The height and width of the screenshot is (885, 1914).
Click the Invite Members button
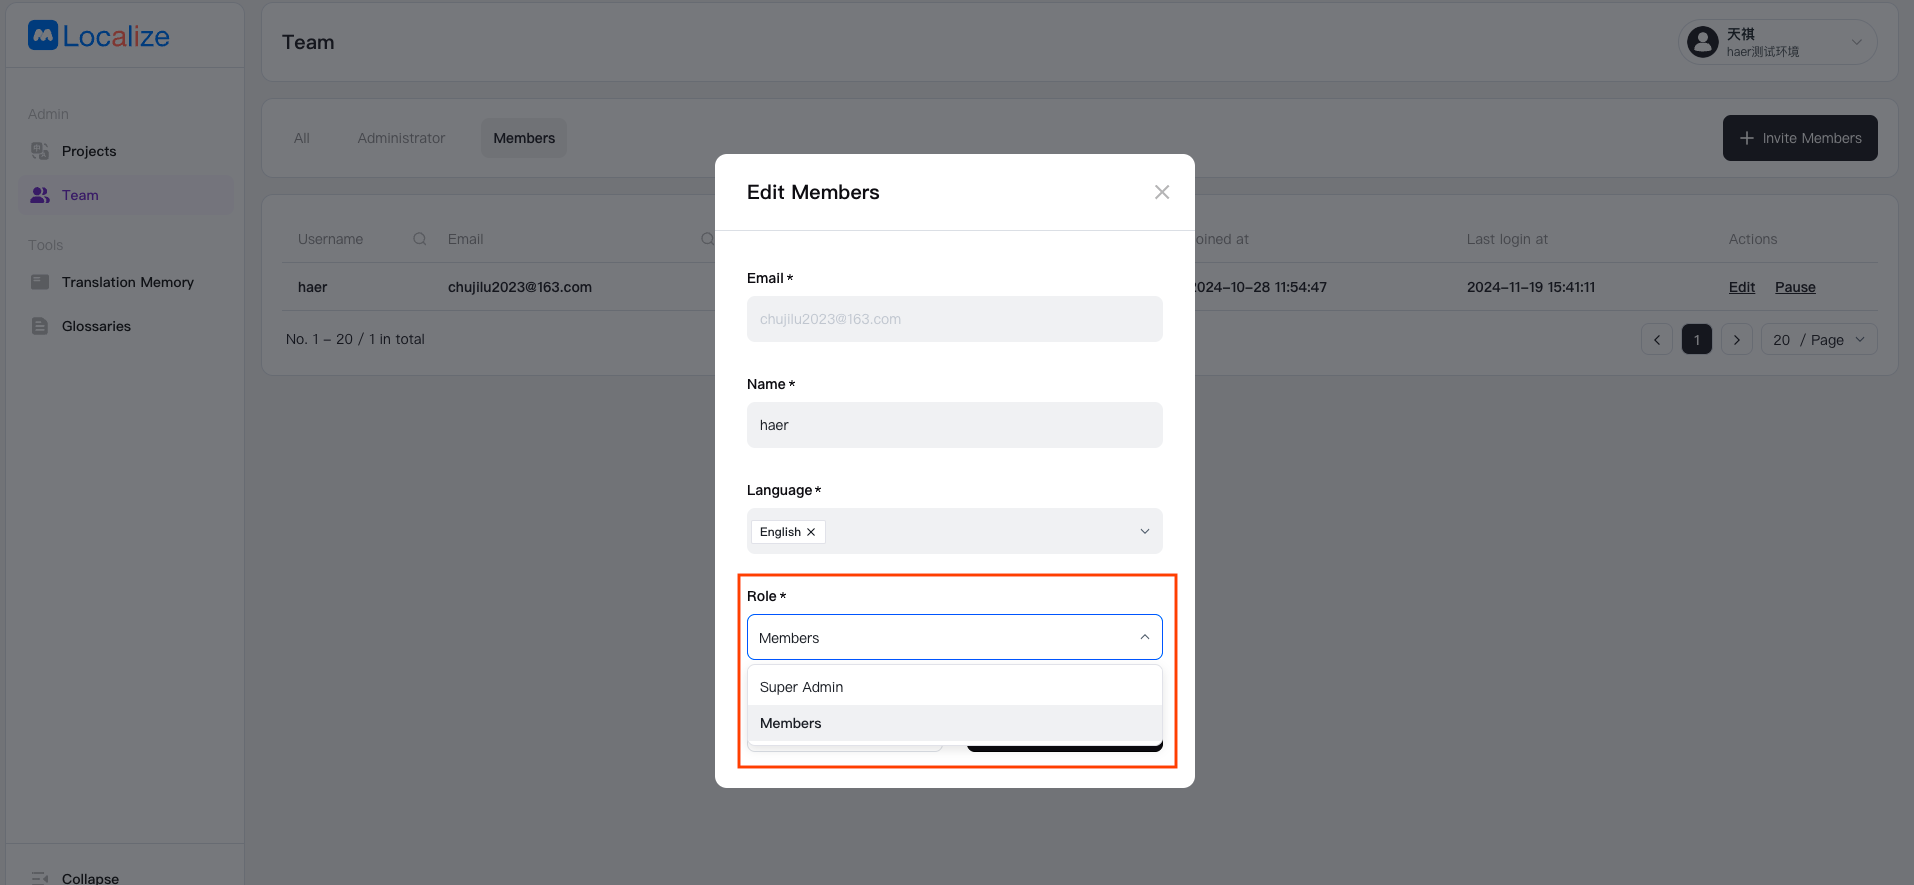[x=1799, y=138]
